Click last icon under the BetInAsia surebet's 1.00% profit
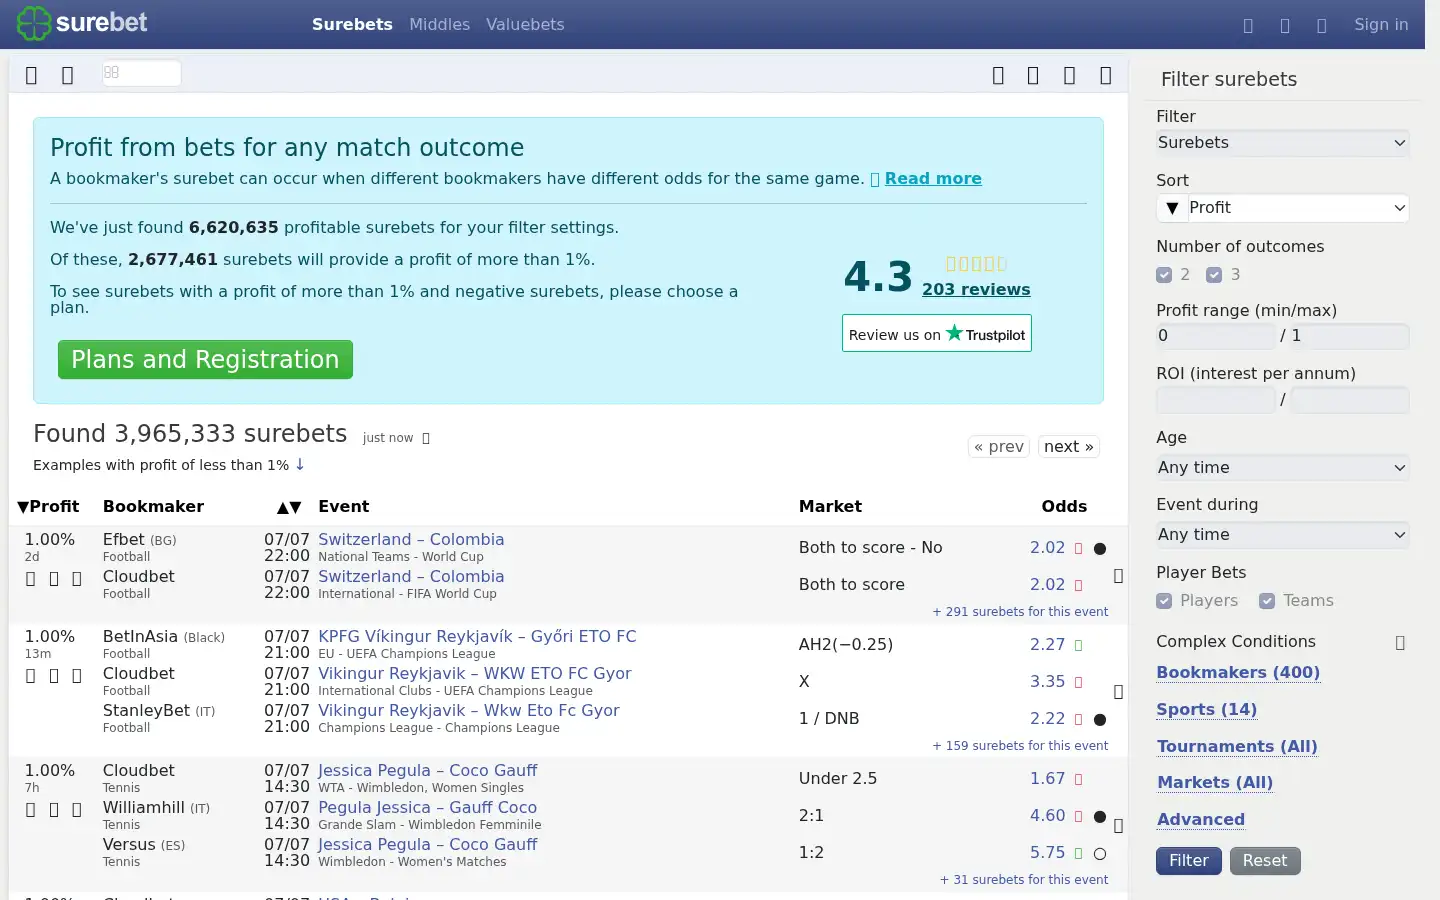Viewport: 1440px width, 900px height. pos(76,676)
